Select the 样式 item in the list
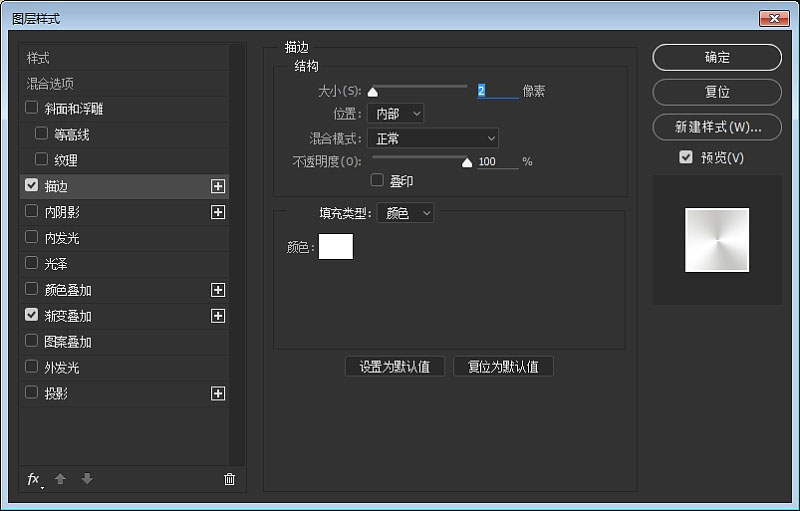The height and width of the screenshot is (511, 800). 124,58
